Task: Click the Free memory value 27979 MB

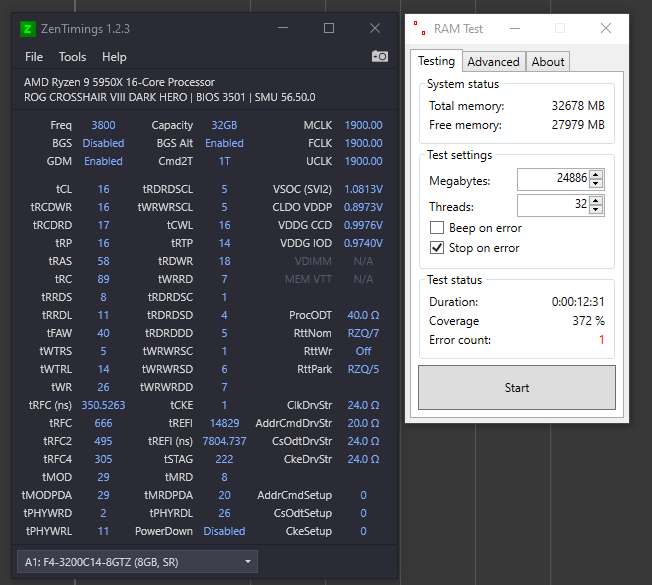Action: click(x=578, y=125)
